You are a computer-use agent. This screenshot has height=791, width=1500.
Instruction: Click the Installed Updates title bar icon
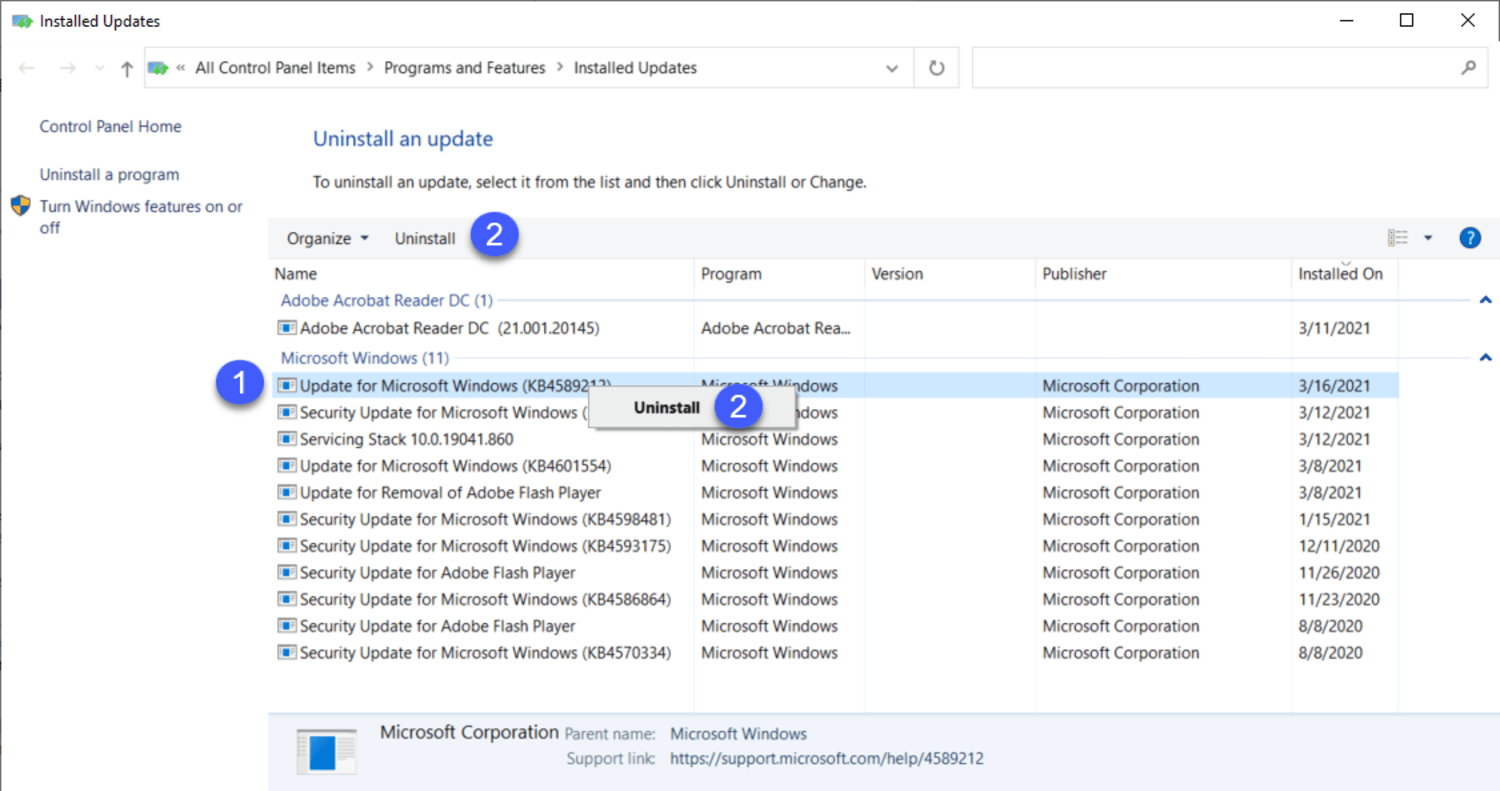pyautogui.click(x=22, y=21)
